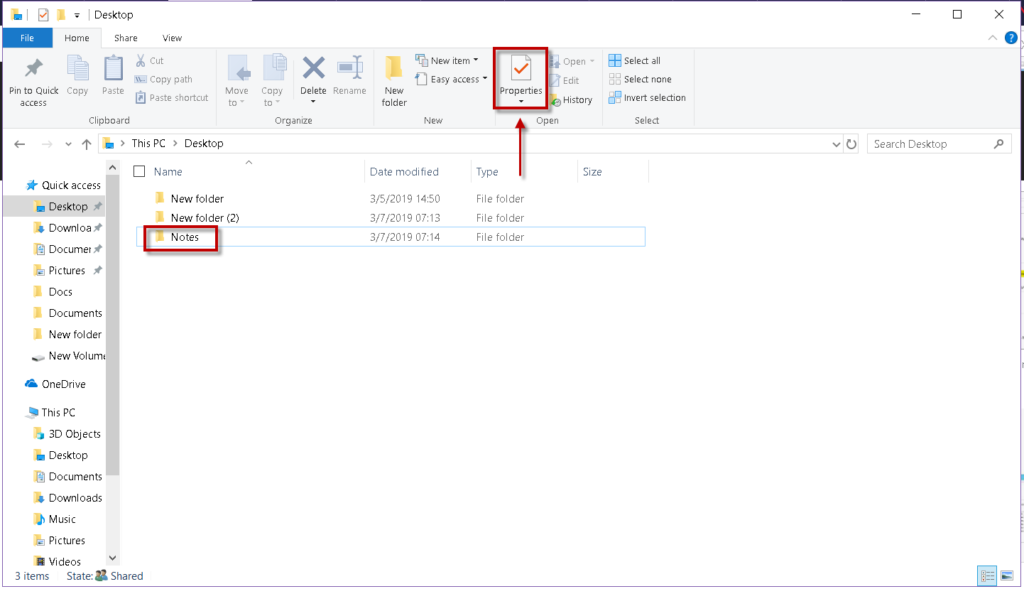
Task: Click the Copy to icon
Action: [x=274, y=68]
